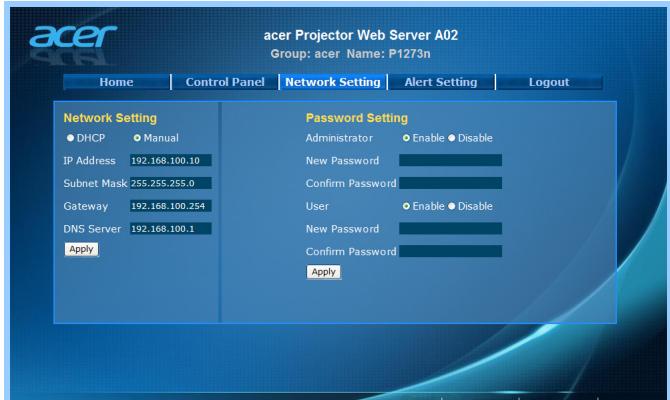Viewport: 670px width, 400px height.
Task: Click the User Confirm Password field
Action: (x=450, y=251)
